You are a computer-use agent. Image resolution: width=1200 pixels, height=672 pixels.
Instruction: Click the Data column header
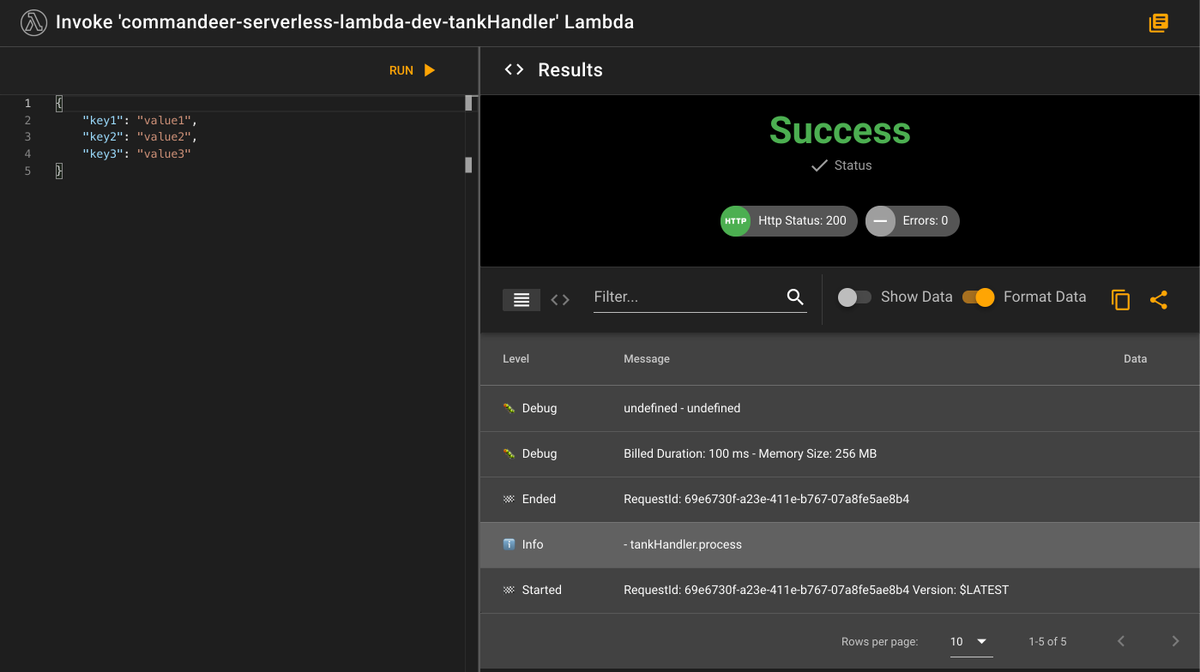pyautogui.click(x=1135, y=358)
